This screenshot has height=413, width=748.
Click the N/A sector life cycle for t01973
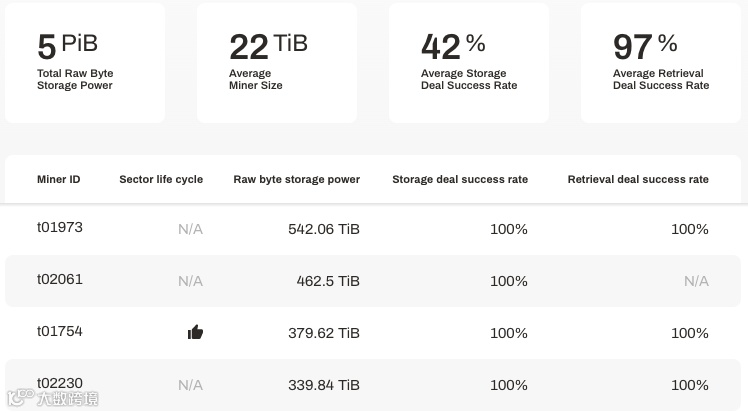pos(190,229)
